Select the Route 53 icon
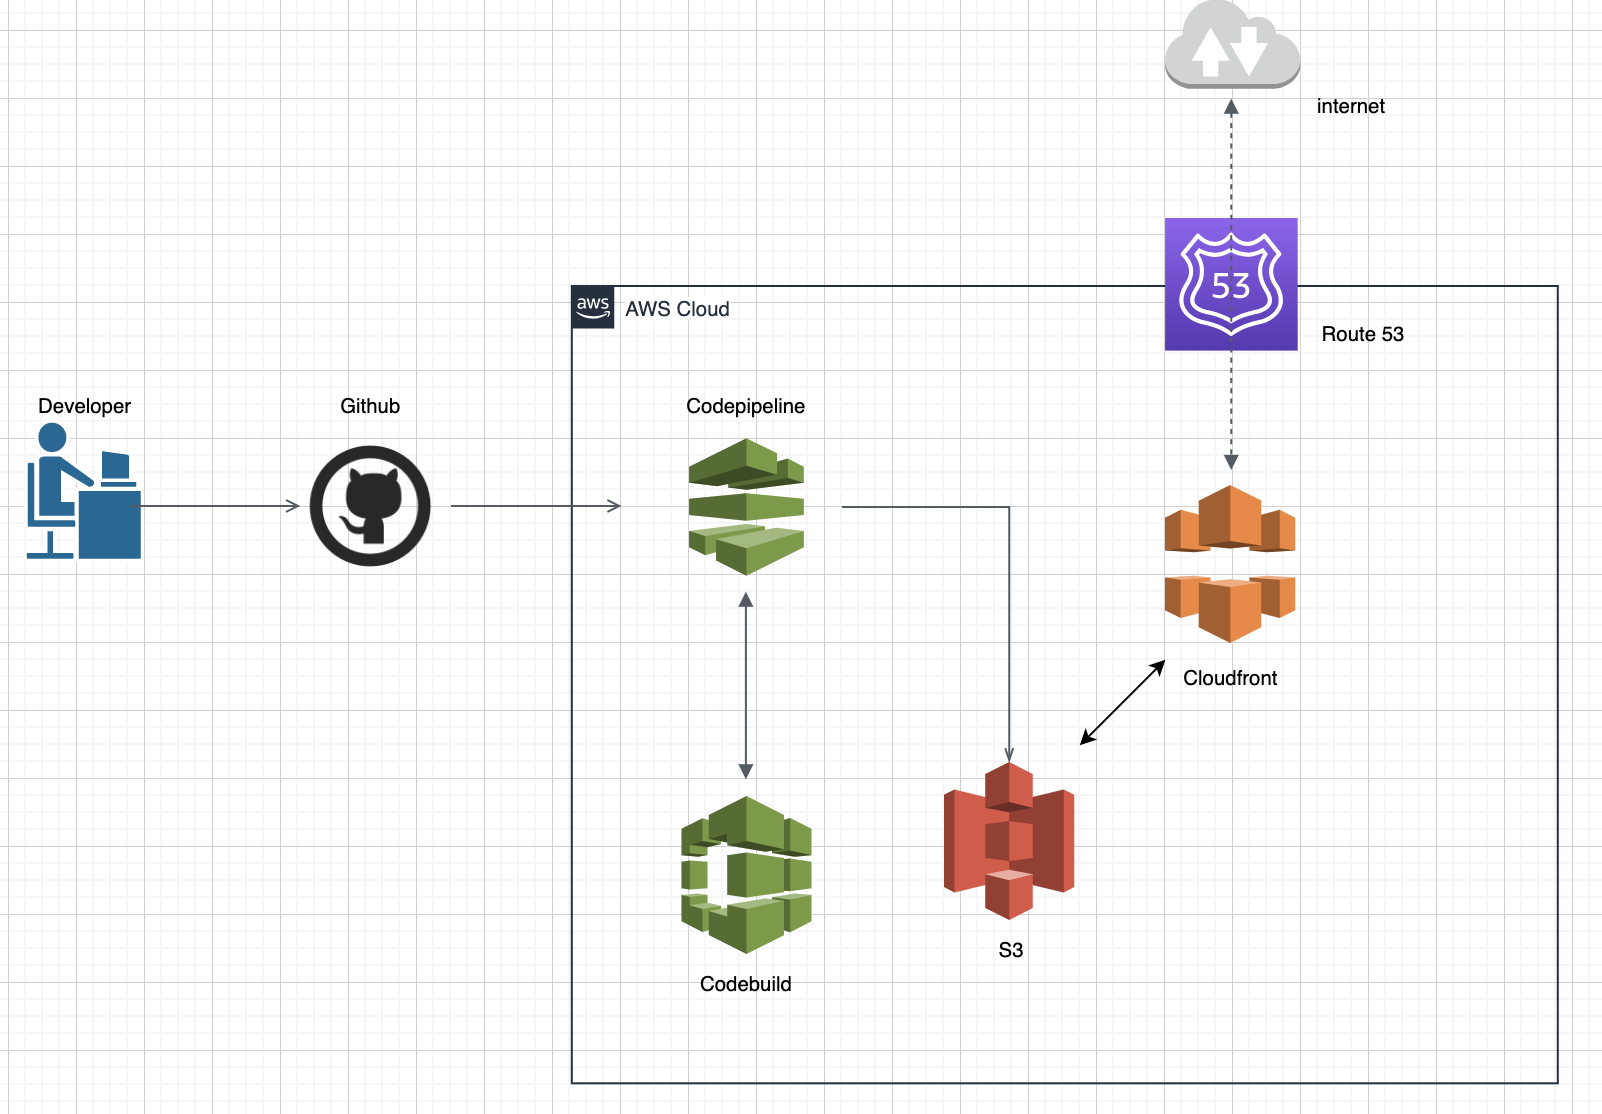 (1231, 283)
